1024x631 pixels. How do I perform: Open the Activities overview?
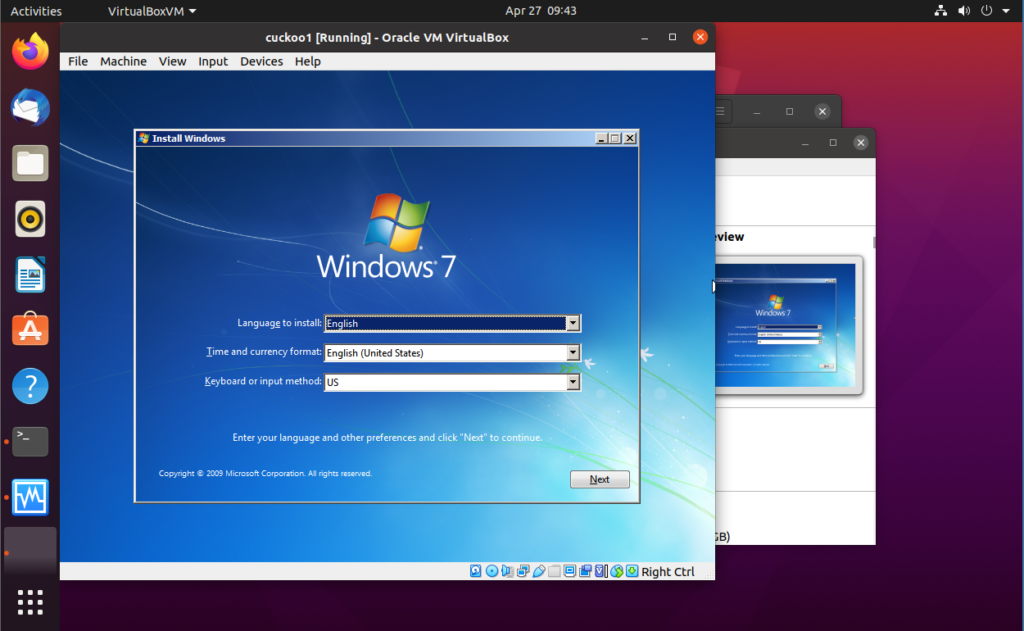36,11
